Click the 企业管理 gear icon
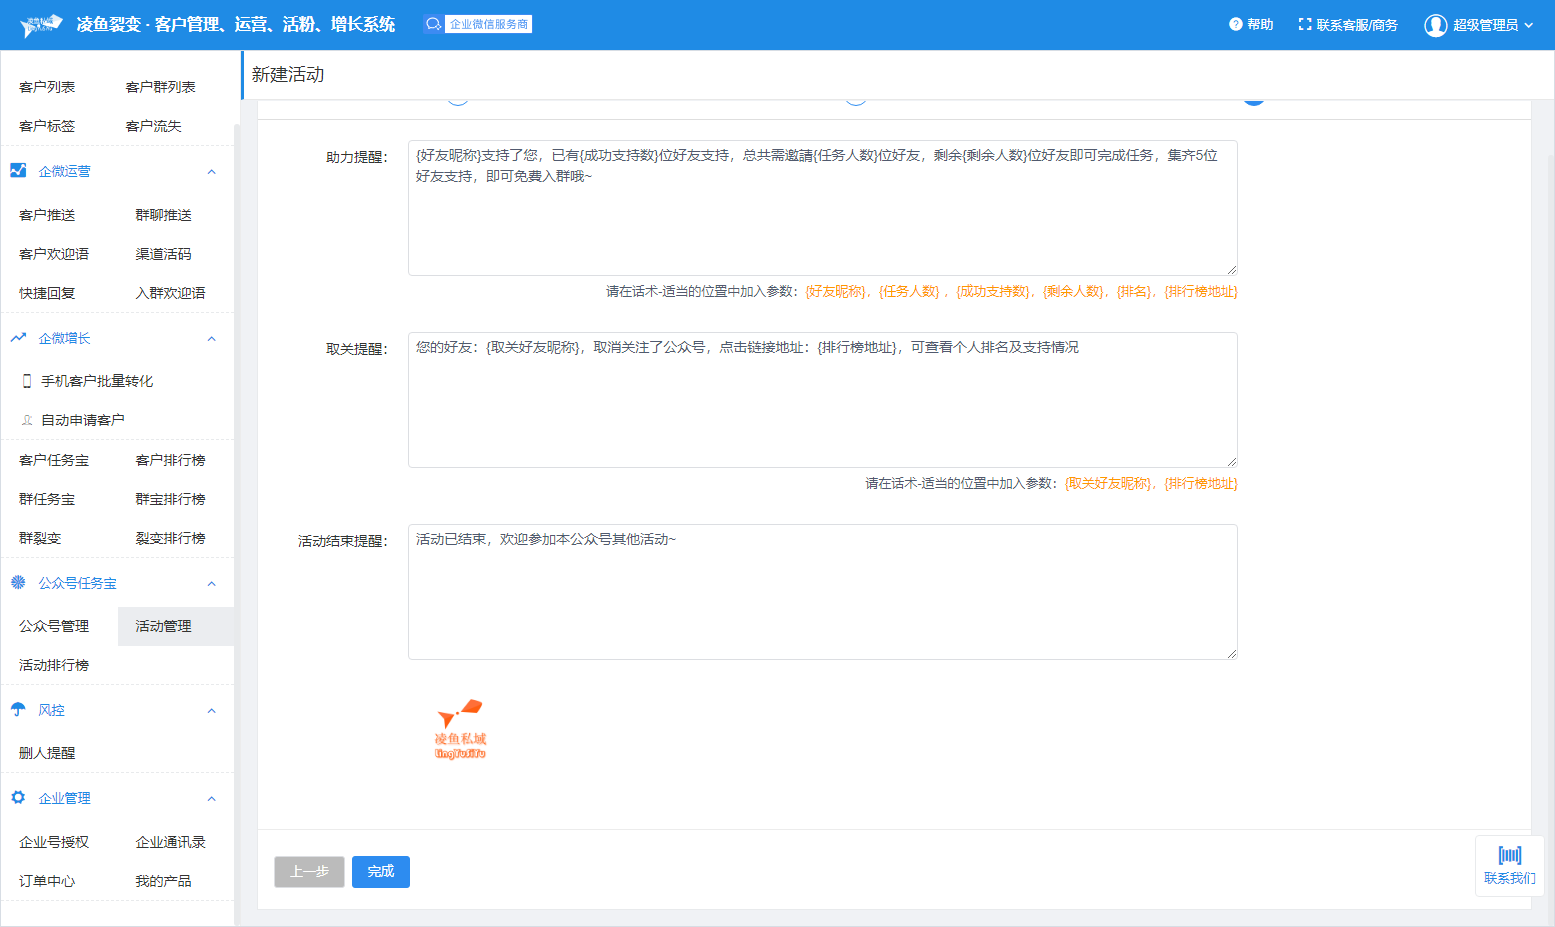 (18, 798)
